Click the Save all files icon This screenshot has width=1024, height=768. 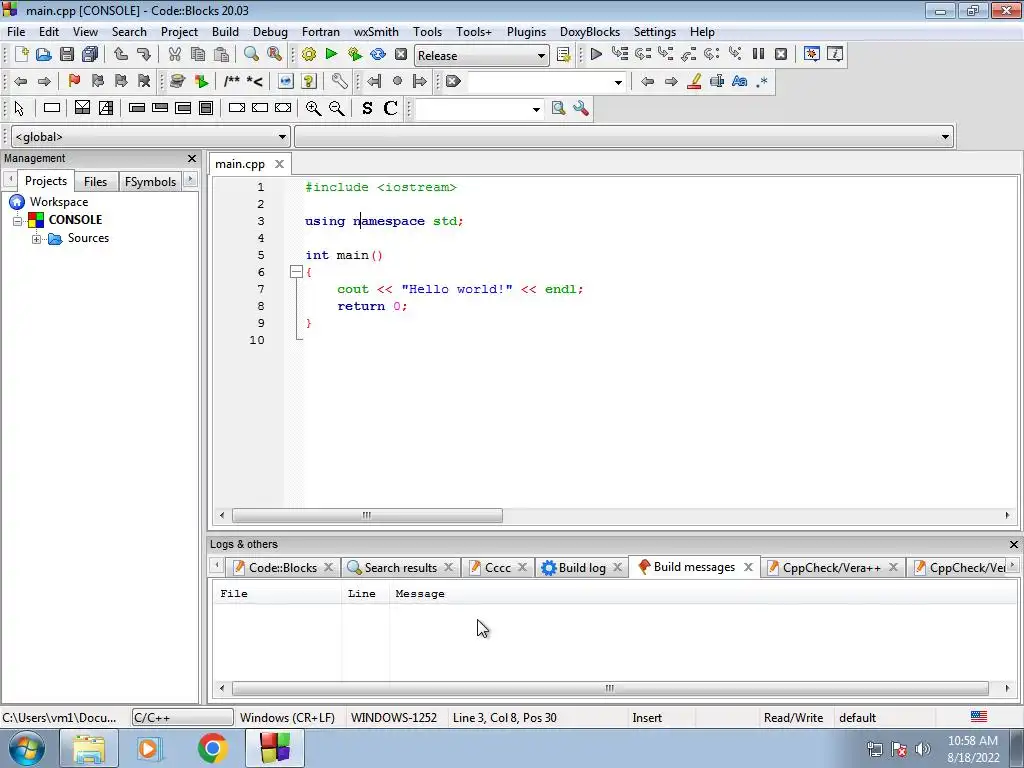click(90, 54)
